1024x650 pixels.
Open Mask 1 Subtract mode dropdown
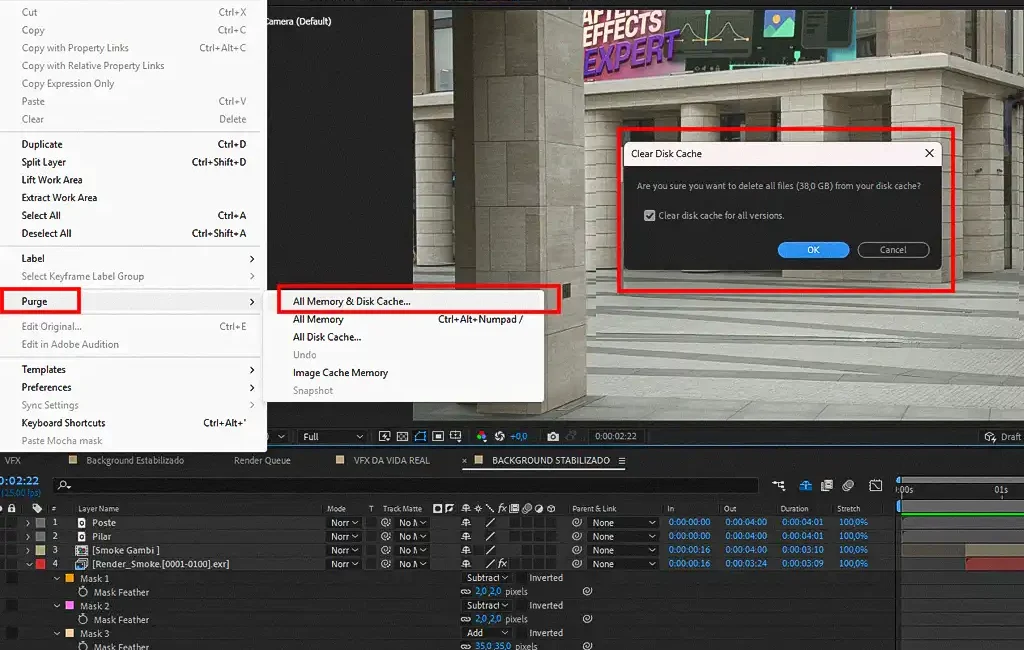coord(488,578)
